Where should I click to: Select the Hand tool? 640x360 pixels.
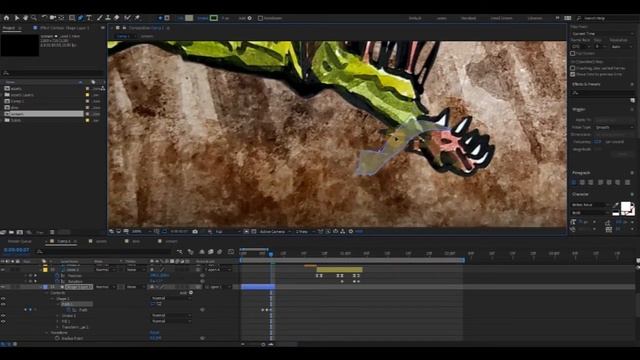[x=25, y=18]
